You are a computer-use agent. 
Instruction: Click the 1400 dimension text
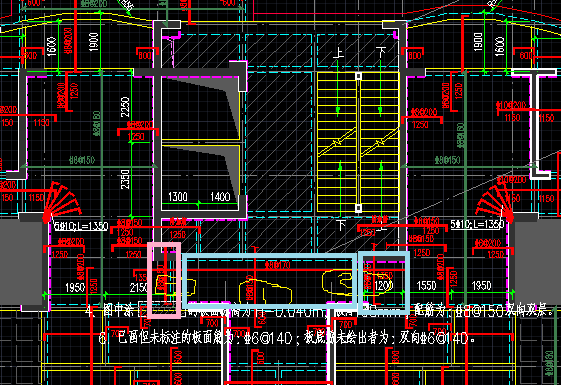click(220, 196)
